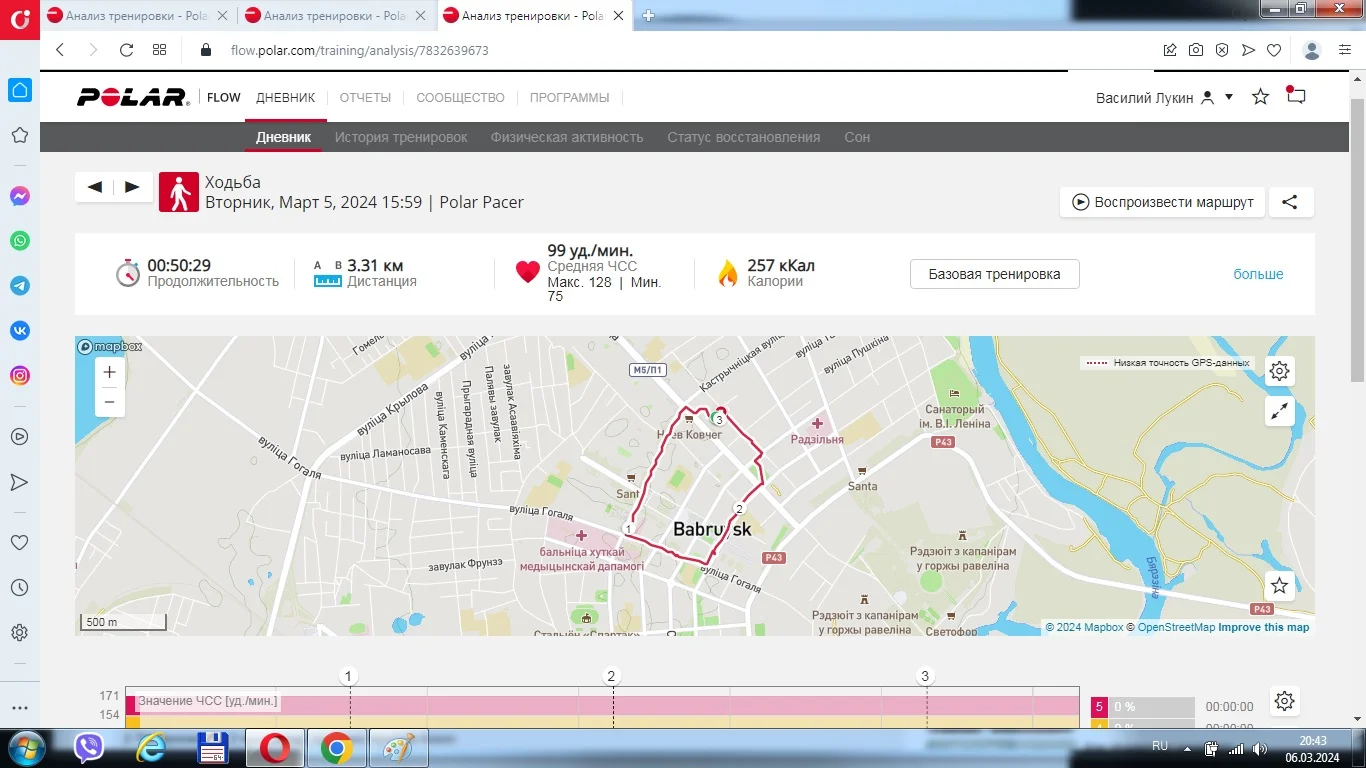Open settings gear in Opera sidebar
The width and height of the screenshot is (1366, 768).
tap(20, 633)
